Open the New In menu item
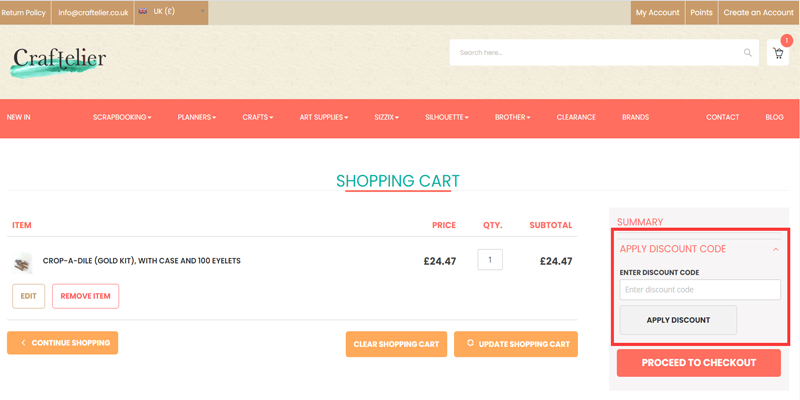 pyautogui.click(x=18, y=117)
